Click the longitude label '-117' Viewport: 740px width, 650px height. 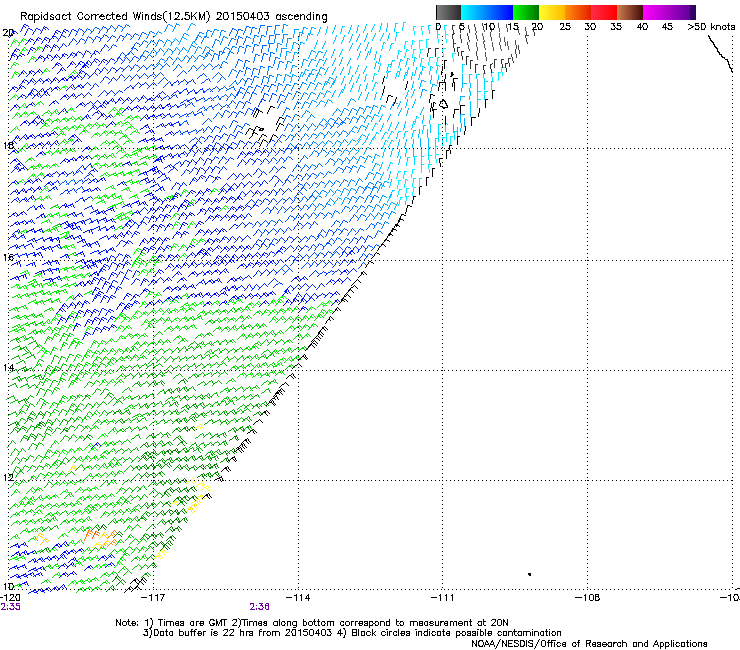[154, 598]
